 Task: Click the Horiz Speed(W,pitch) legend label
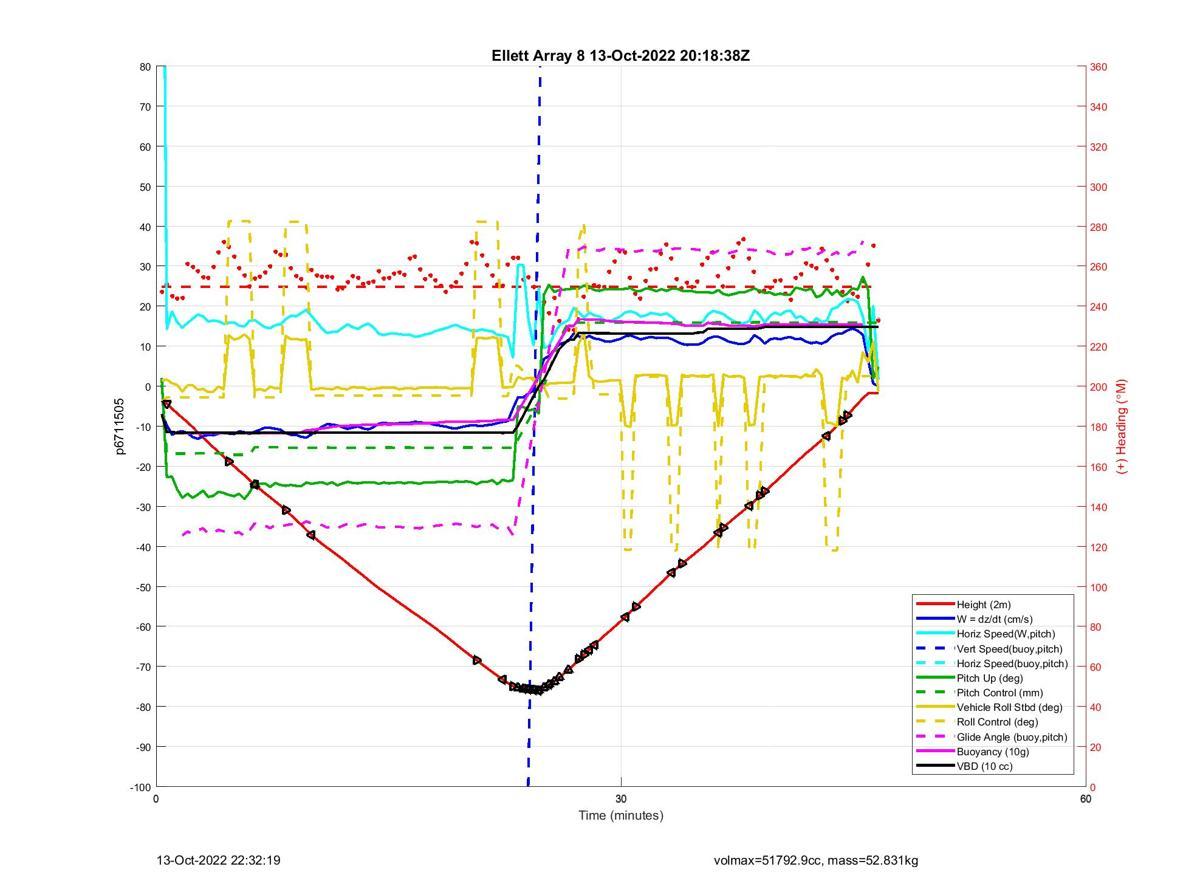tap(1006, 634)
